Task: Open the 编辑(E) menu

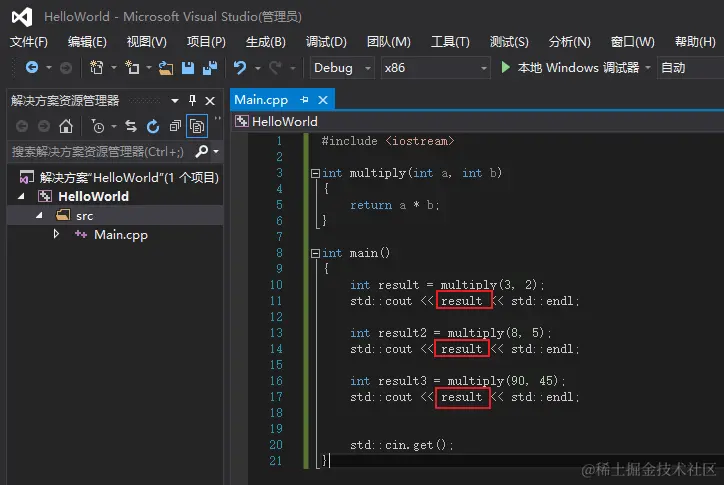Action: (87, 42)
